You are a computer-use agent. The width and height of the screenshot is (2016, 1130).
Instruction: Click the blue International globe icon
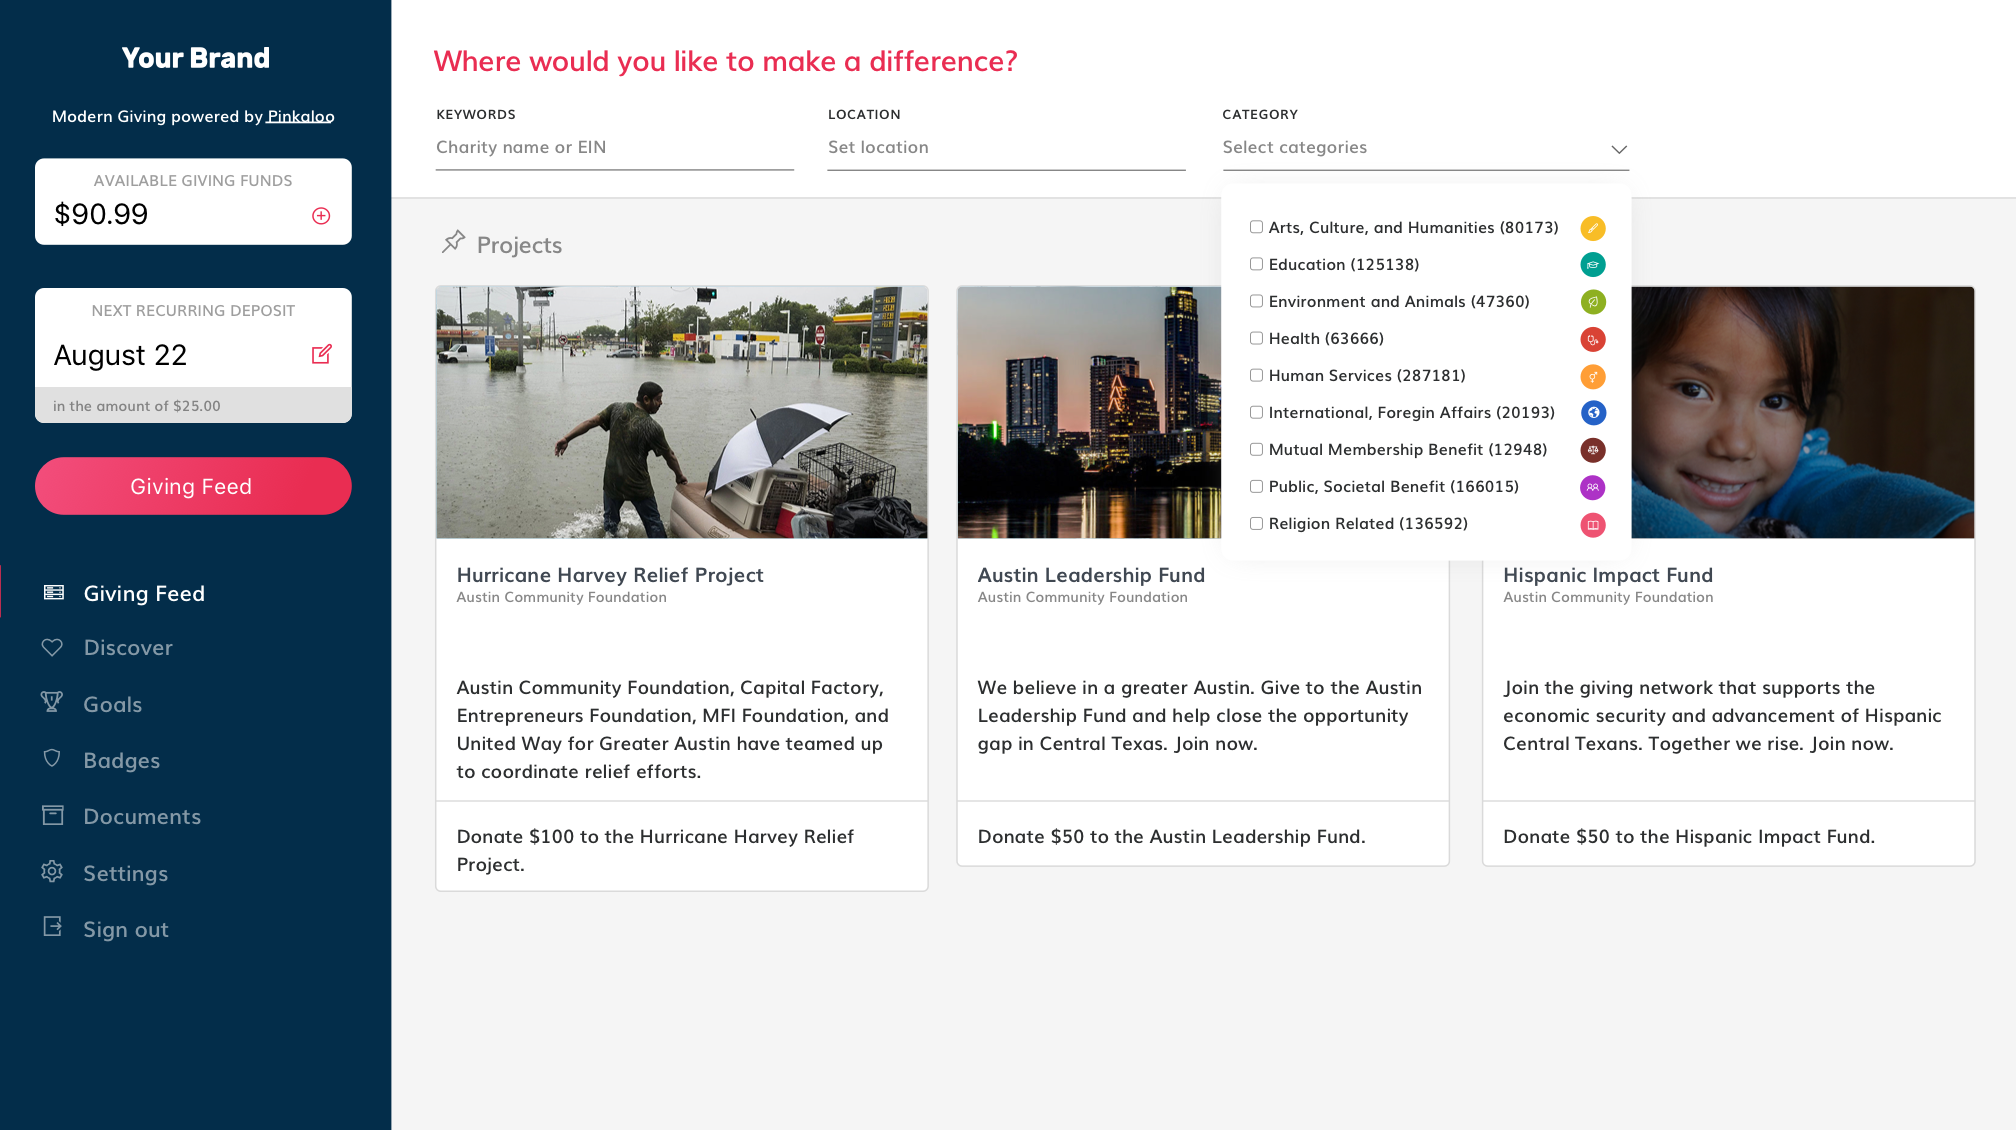1593,413
